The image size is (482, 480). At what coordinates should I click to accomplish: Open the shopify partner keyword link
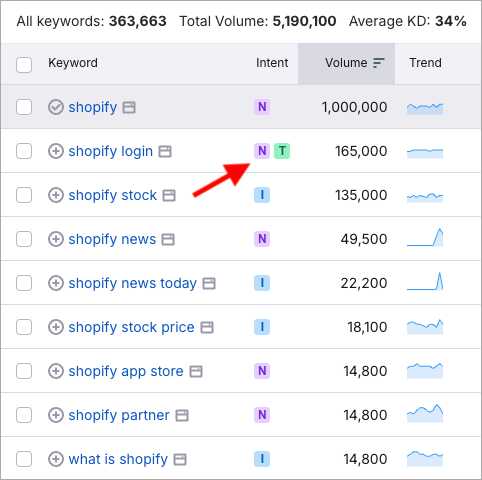point(119,416)
